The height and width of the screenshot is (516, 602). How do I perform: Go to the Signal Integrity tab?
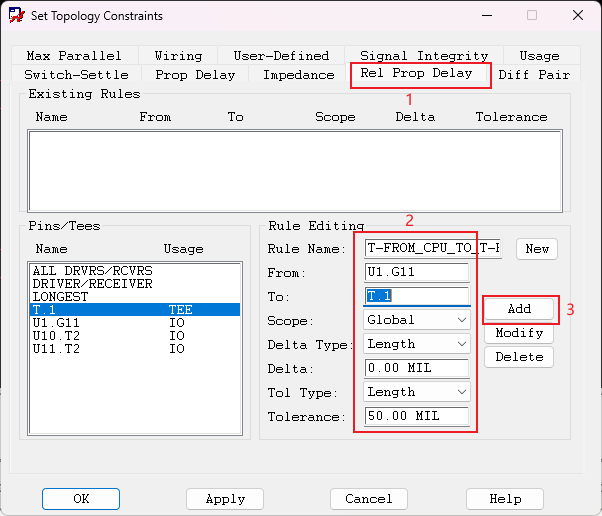coord(424,56)
